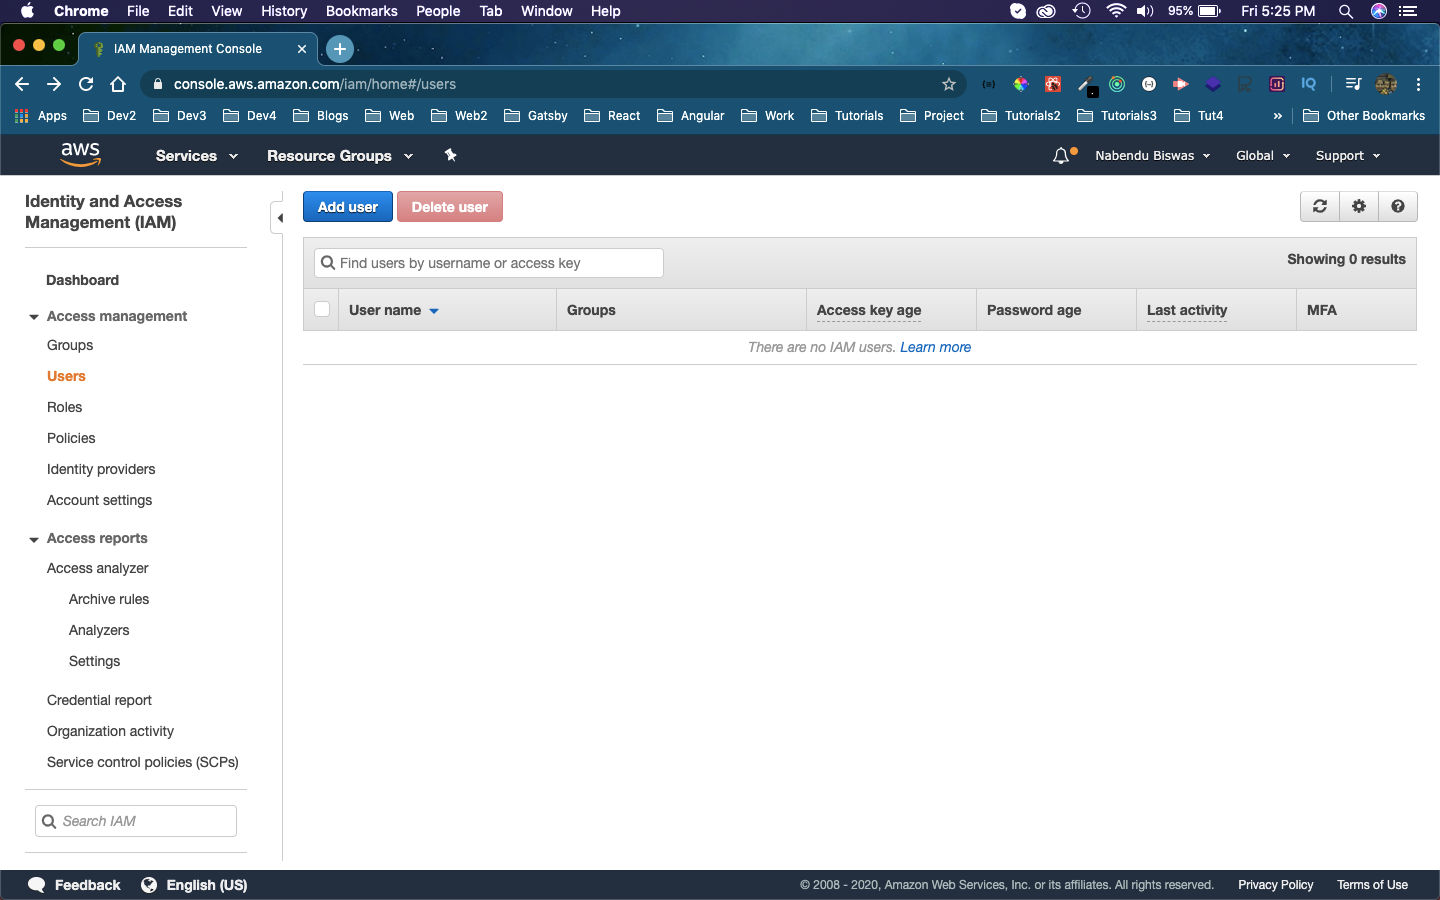Open the Creative Cloud menu bar icon
This screenshot has height=900, width=1440.
tap(1046, 11)
